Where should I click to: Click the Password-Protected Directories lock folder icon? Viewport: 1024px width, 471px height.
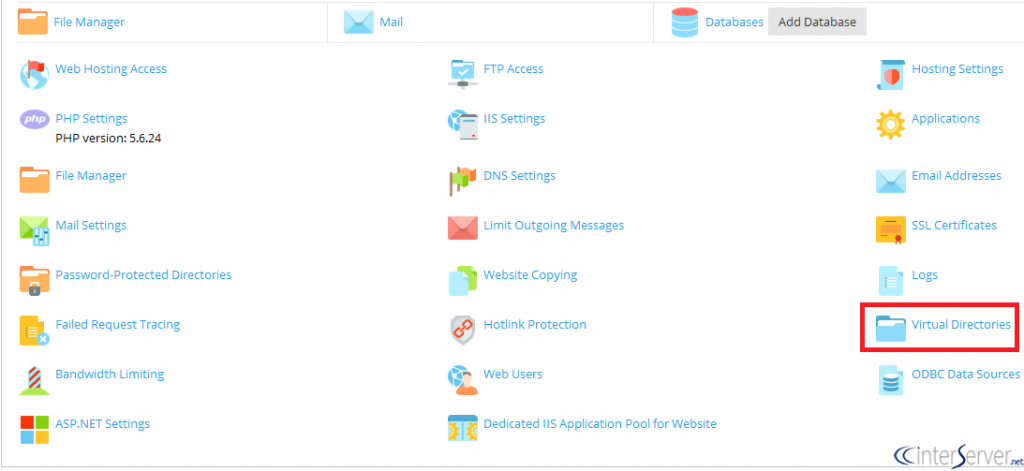[35, 280]
